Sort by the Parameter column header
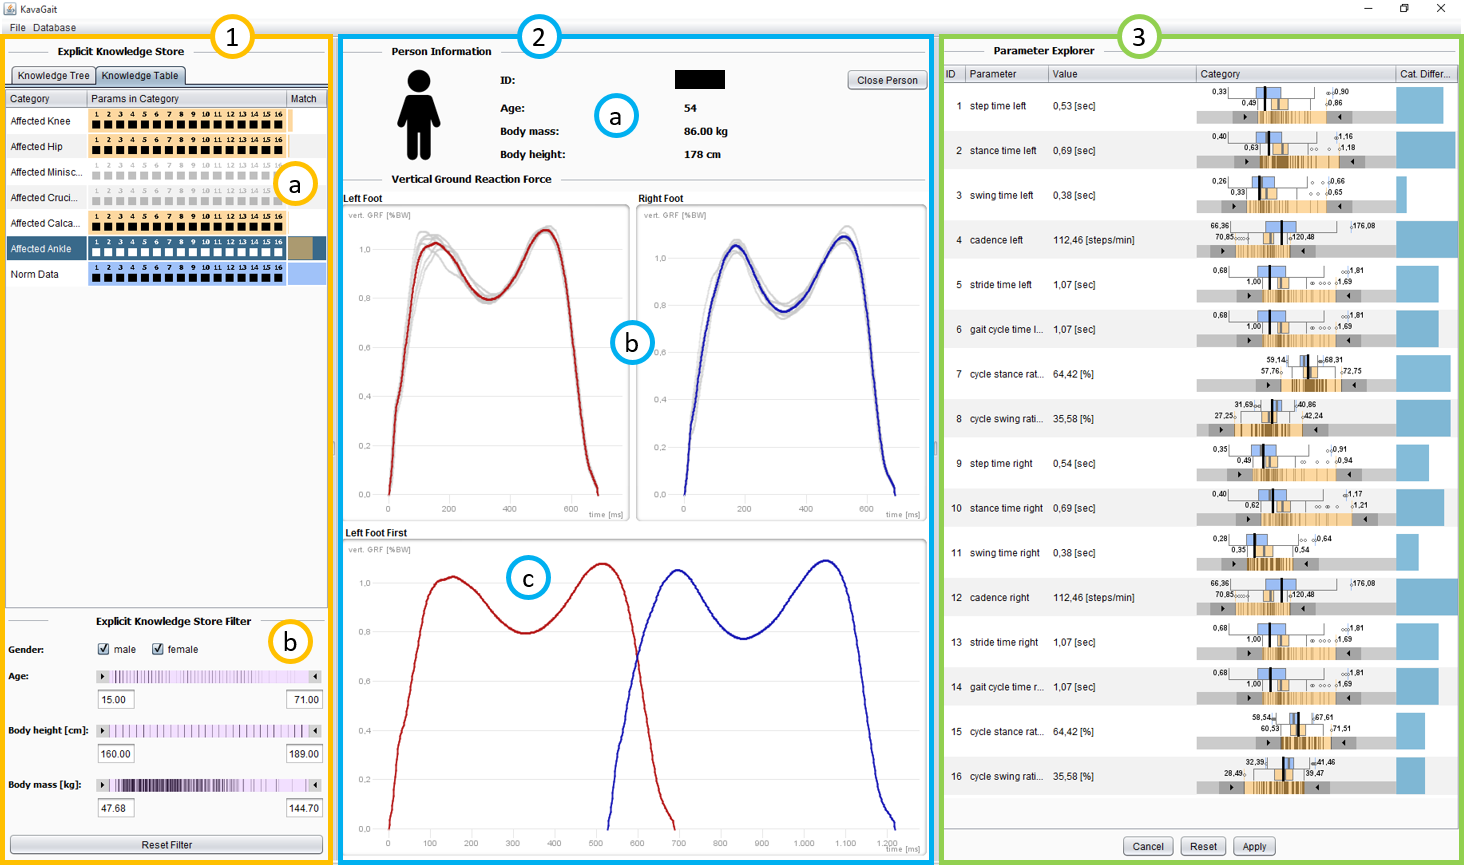The height and width of the screenshot is (865, 1464). pyautogui.click(x=1007, y=74)
